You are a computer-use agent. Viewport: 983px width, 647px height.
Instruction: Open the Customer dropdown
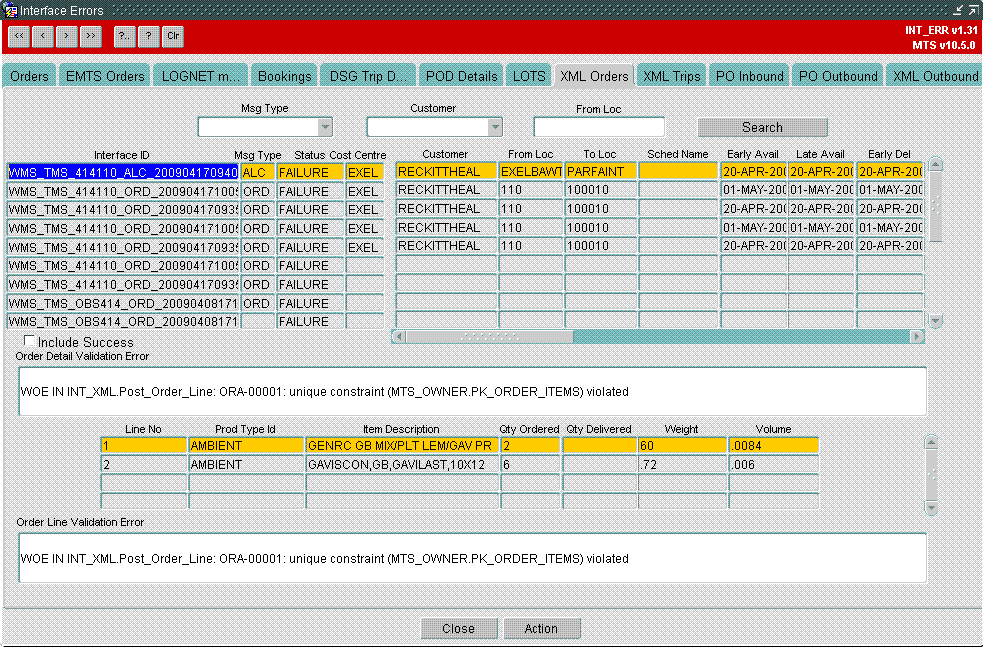pos(495,127)
